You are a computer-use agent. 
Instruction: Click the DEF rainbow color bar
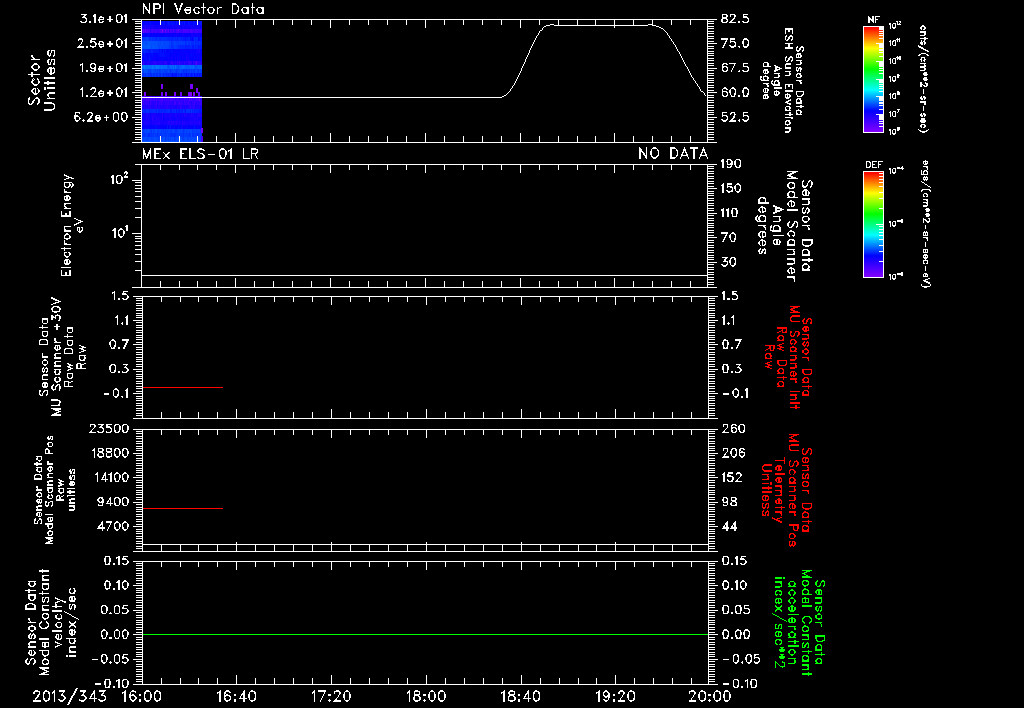click(873, 224)
